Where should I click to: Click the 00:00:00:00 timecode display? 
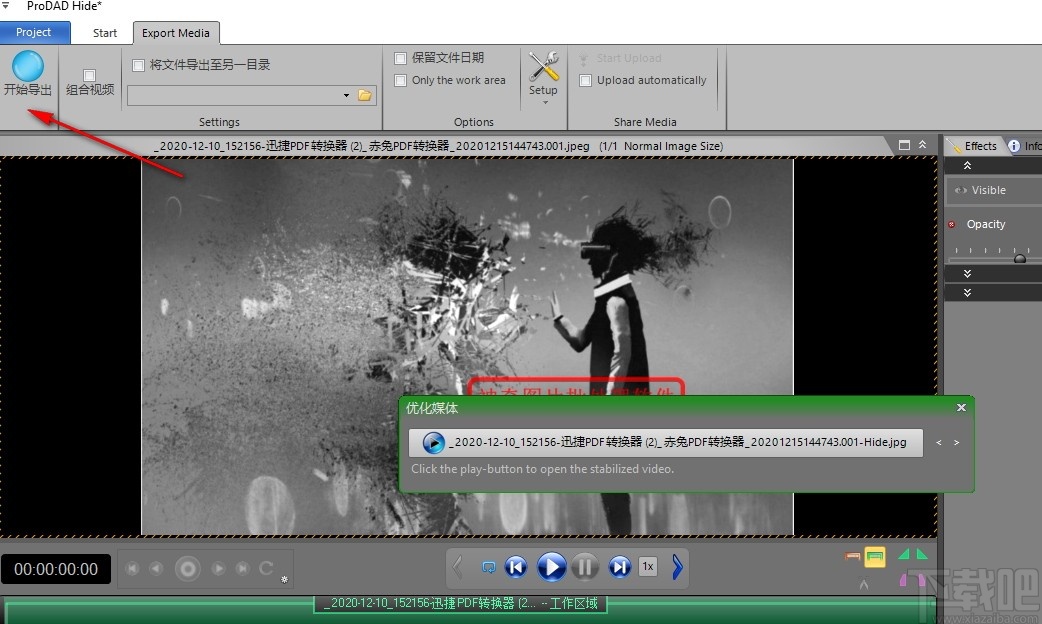click(56, 570)
